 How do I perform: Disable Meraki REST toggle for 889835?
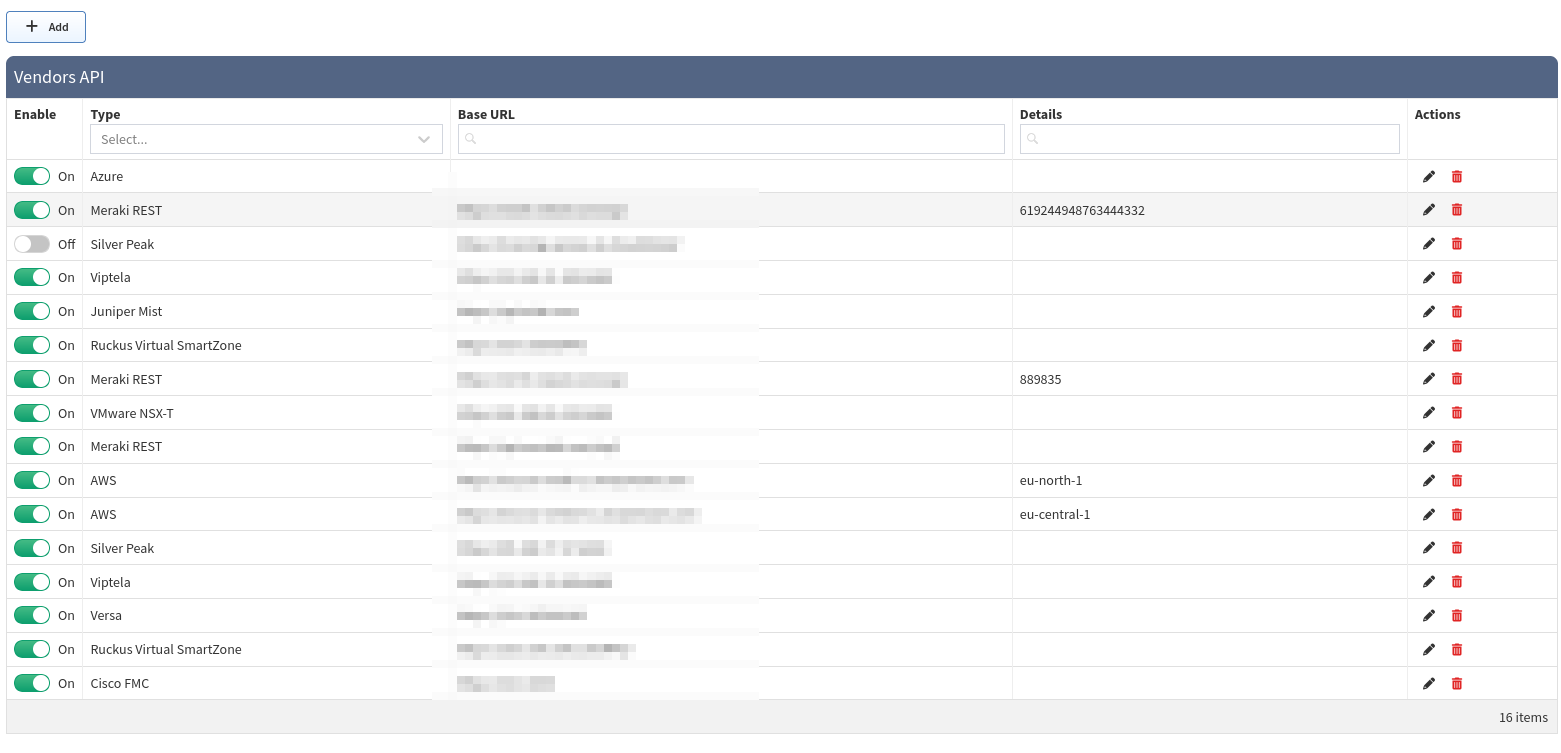pos(32,379)
